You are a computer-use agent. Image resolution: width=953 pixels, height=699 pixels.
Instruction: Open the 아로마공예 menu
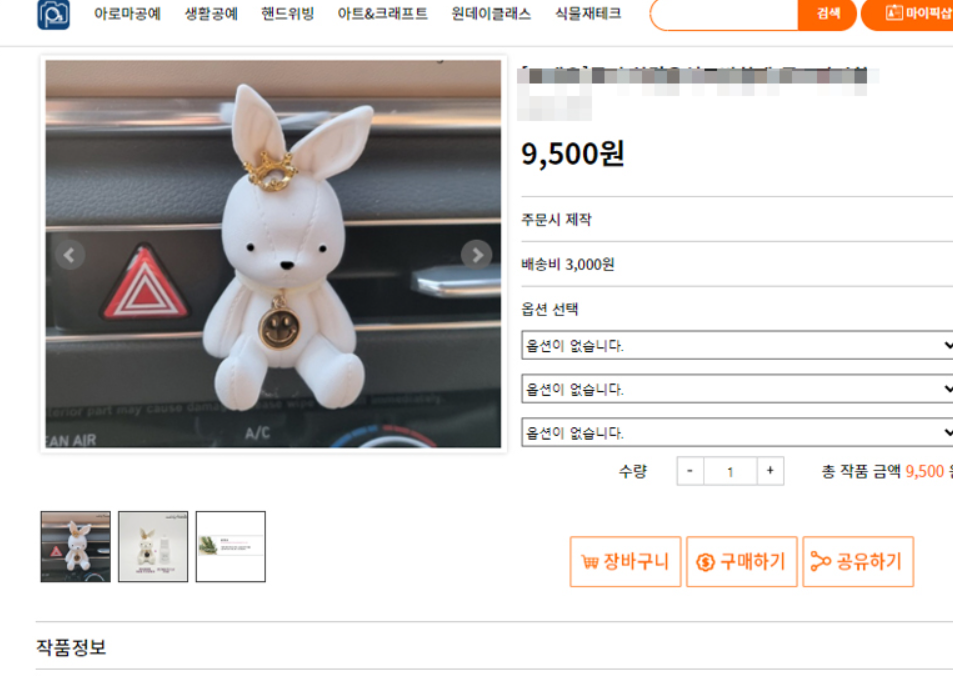point(127,13)
